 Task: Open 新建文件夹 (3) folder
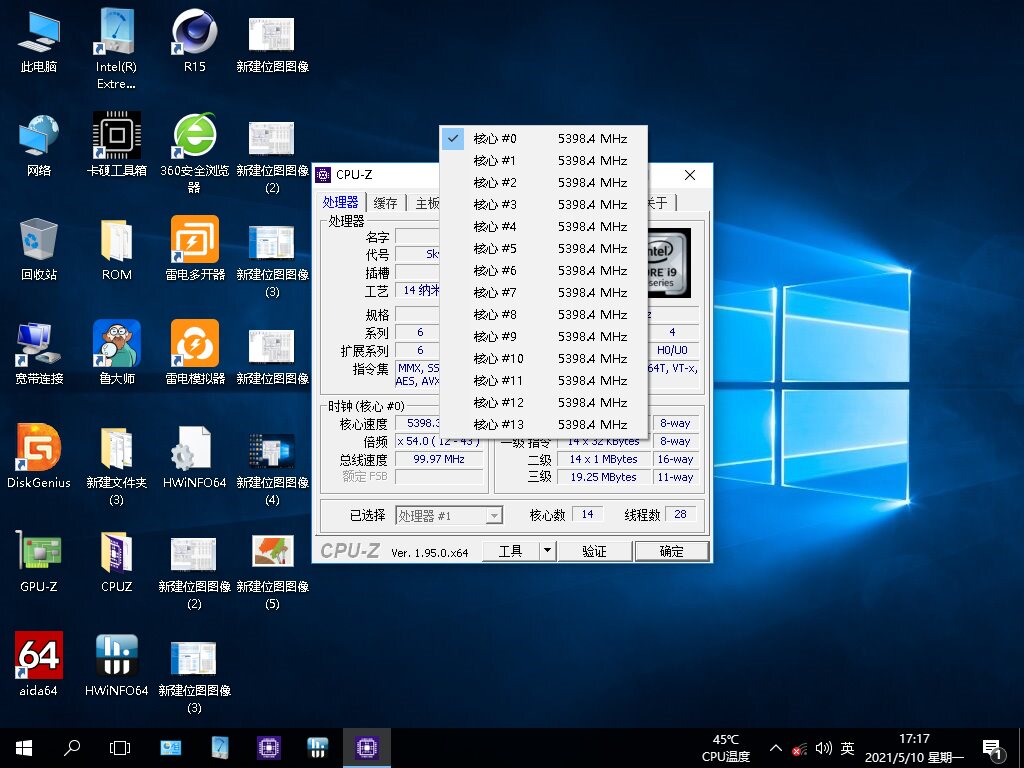coord(116,466)
